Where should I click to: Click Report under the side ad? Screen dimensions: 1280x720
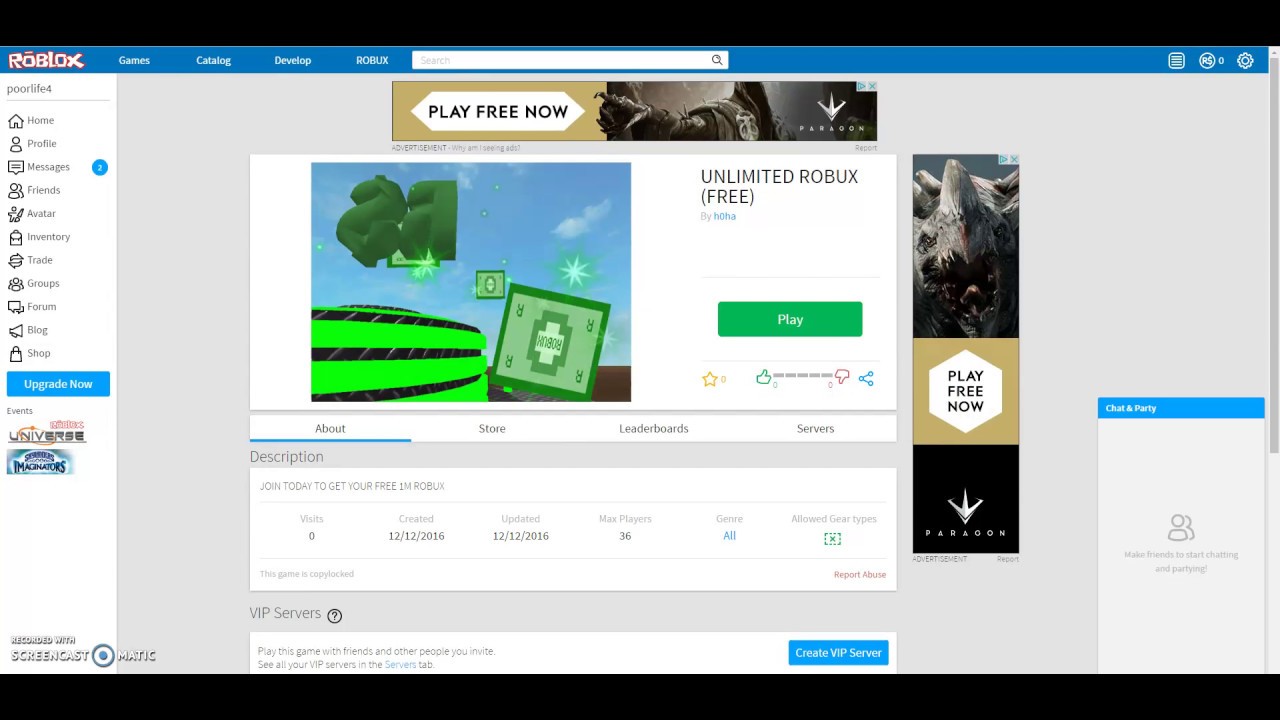(x=1008, y=559)
